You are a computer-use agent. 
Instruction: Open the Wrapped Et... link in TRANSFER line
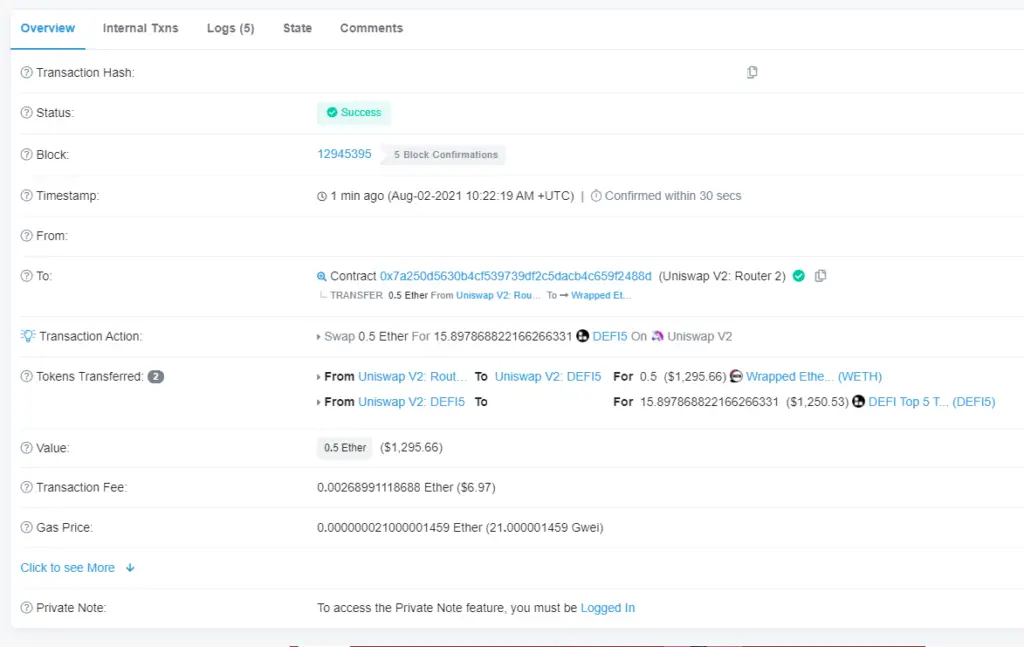[x=601, y=296]
